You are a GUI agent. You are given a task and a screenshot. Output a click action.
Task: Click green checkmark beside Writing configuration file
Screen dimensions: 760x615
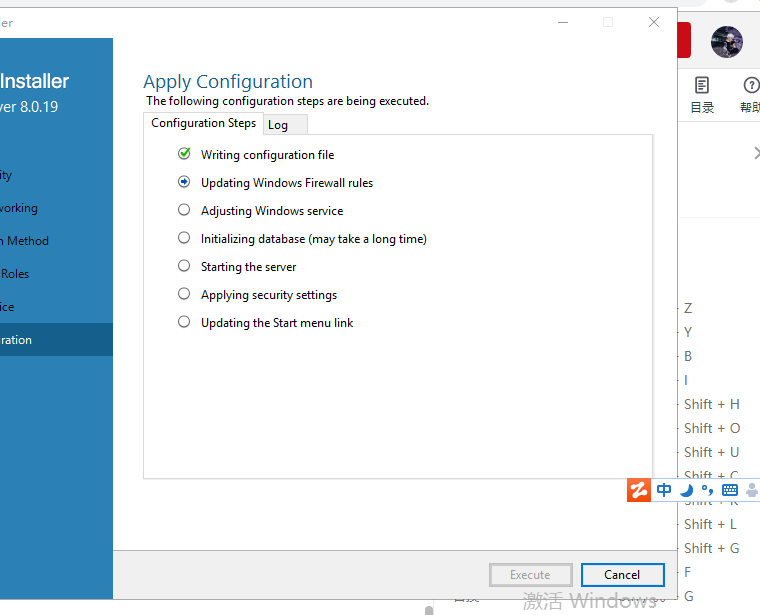pos(184,154)
